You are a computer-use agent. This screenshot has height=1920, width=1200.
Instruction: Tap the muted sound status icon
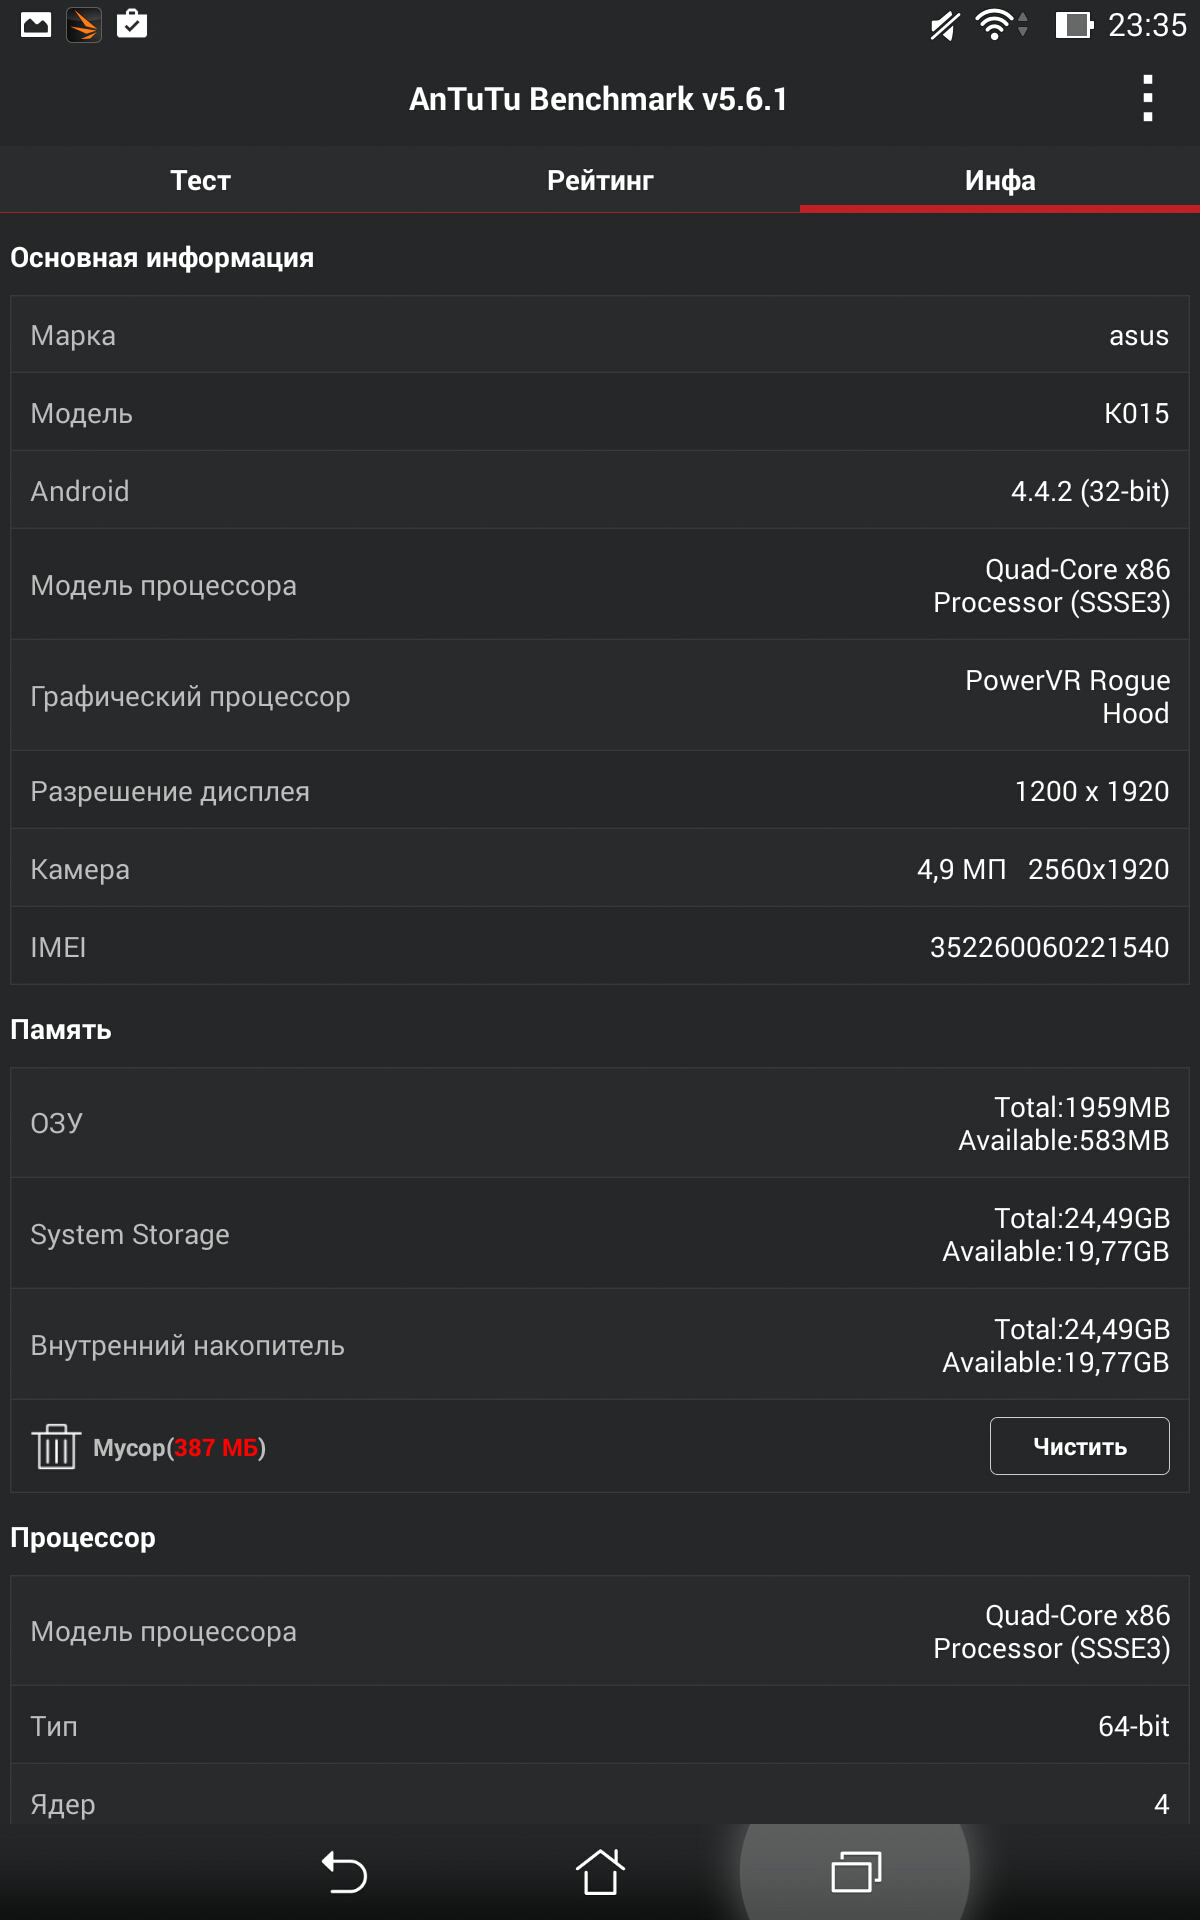944,25
